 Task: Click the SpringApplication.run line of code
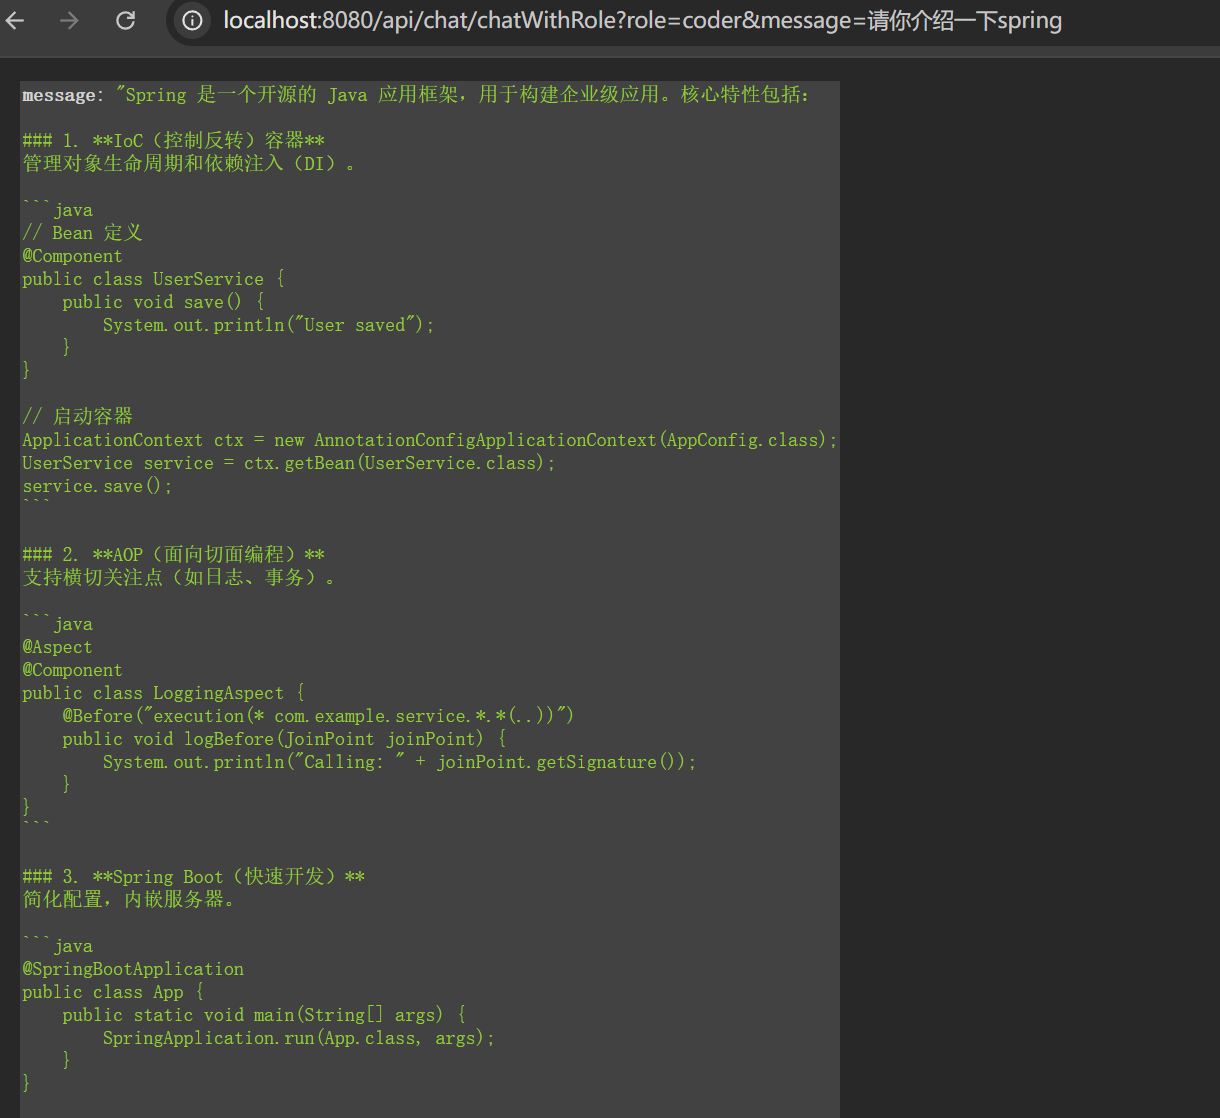[x=298, y=1037]
